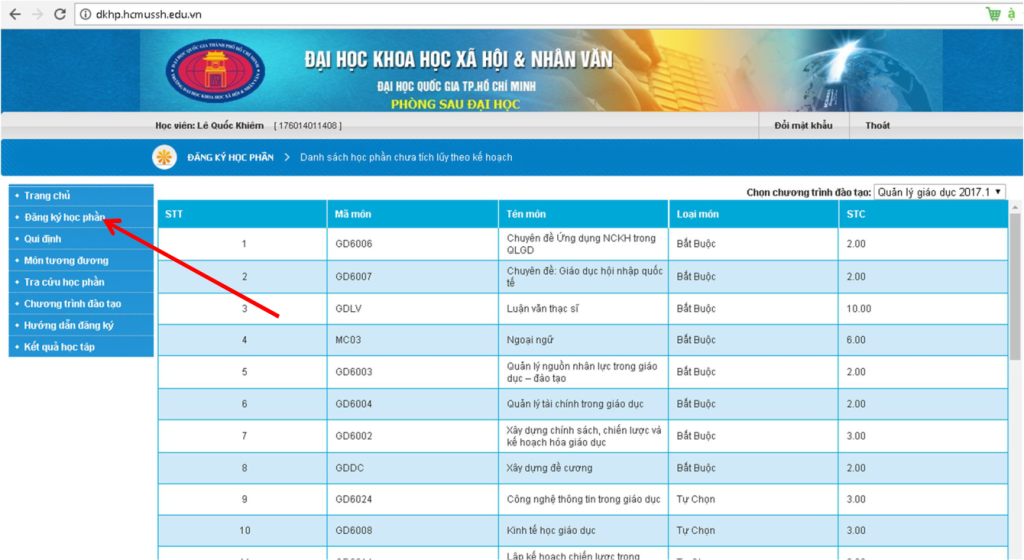Open the Đổi mật khẩu link
Screen dimensions: 1024x560
803,125
